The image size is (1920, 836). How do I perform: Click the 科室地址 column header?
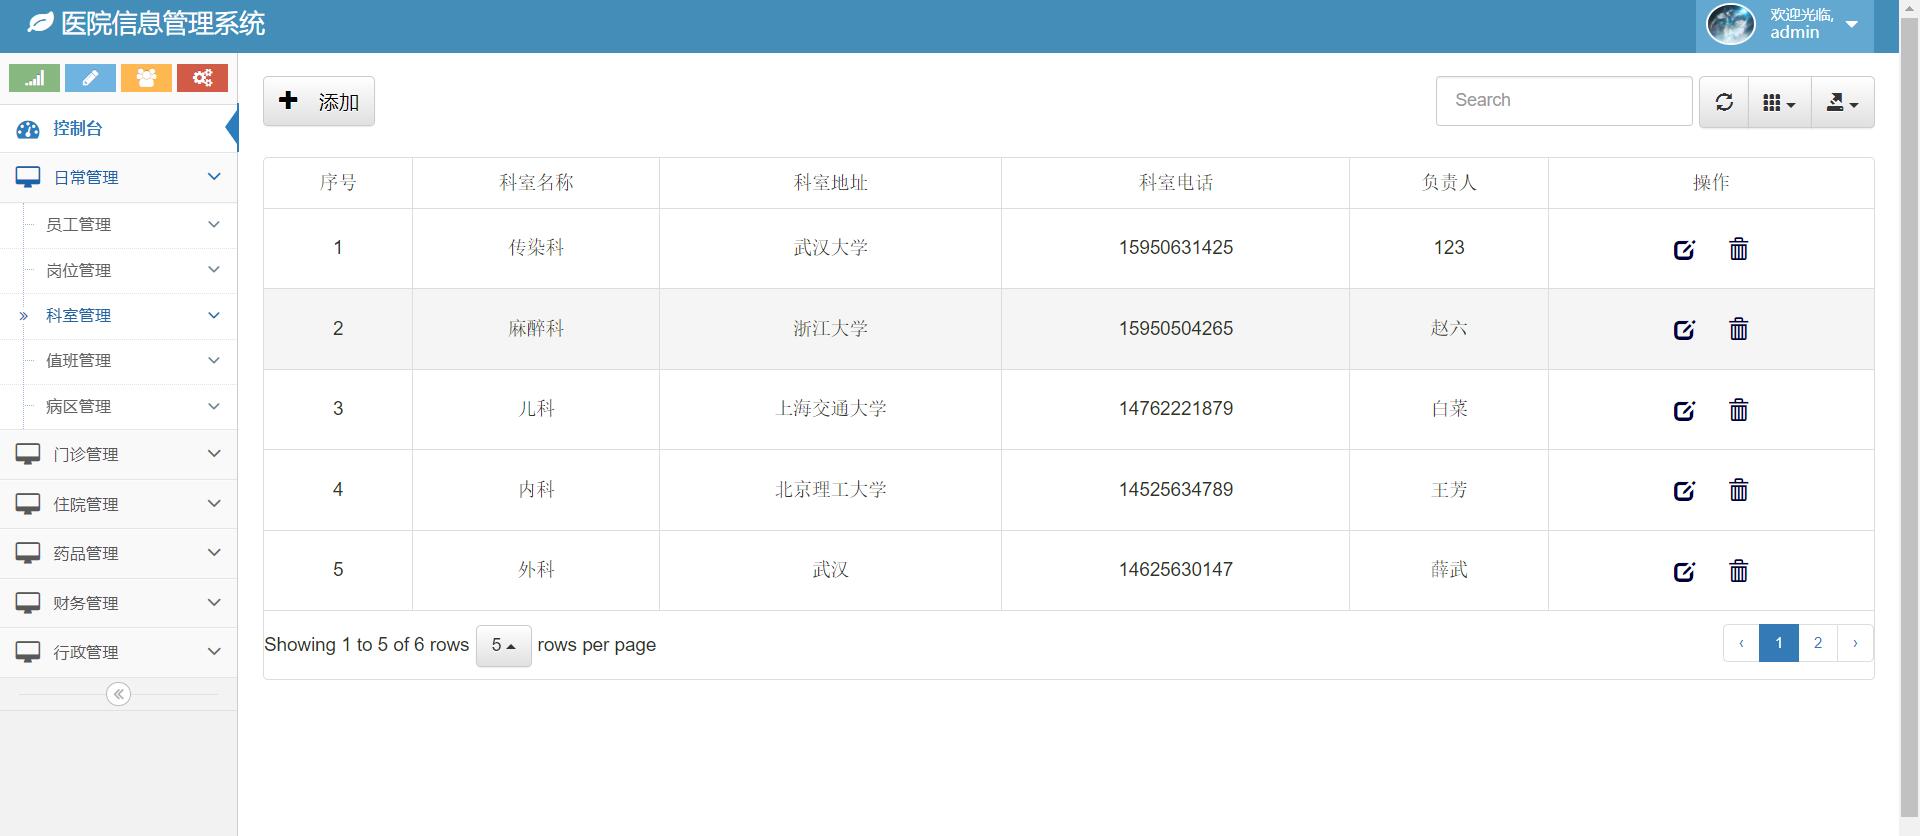(x=830, y=183)
